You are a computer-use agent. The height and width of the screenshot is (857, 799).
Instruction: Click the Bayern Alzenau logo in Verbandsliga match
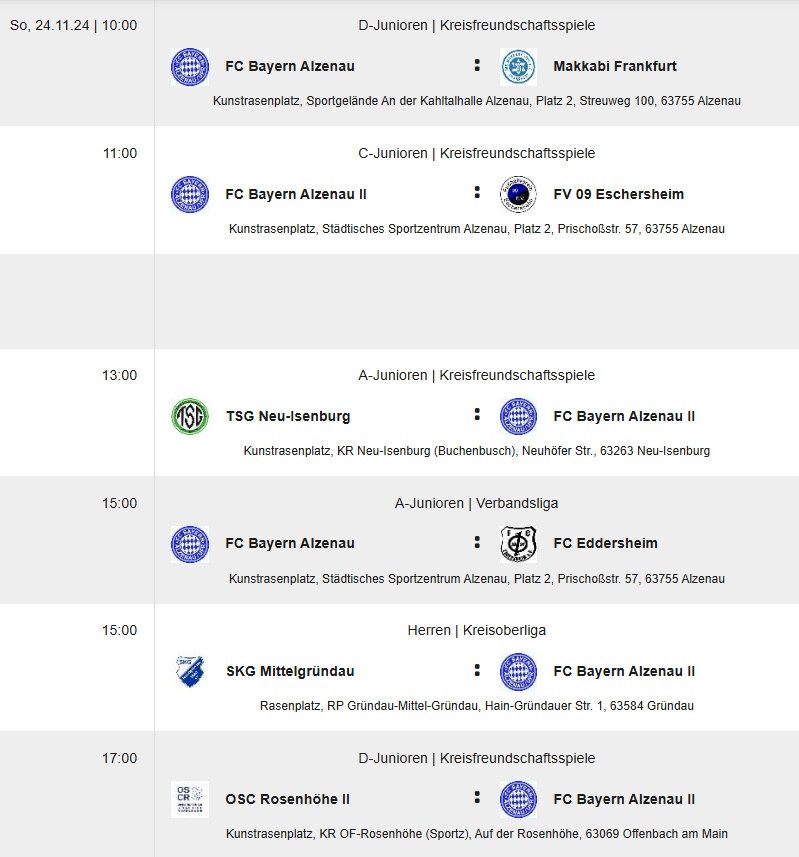[x=190, y=544]
